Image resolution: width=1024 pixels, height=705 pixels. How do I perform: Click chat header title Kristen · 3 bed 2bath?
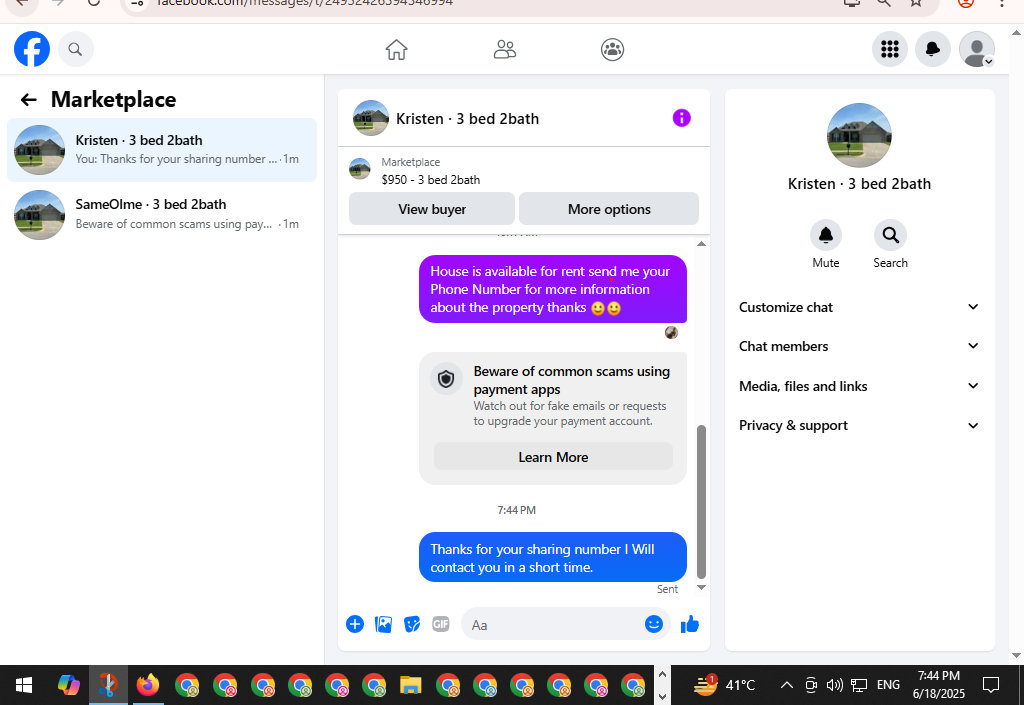(x=468, y=119)
